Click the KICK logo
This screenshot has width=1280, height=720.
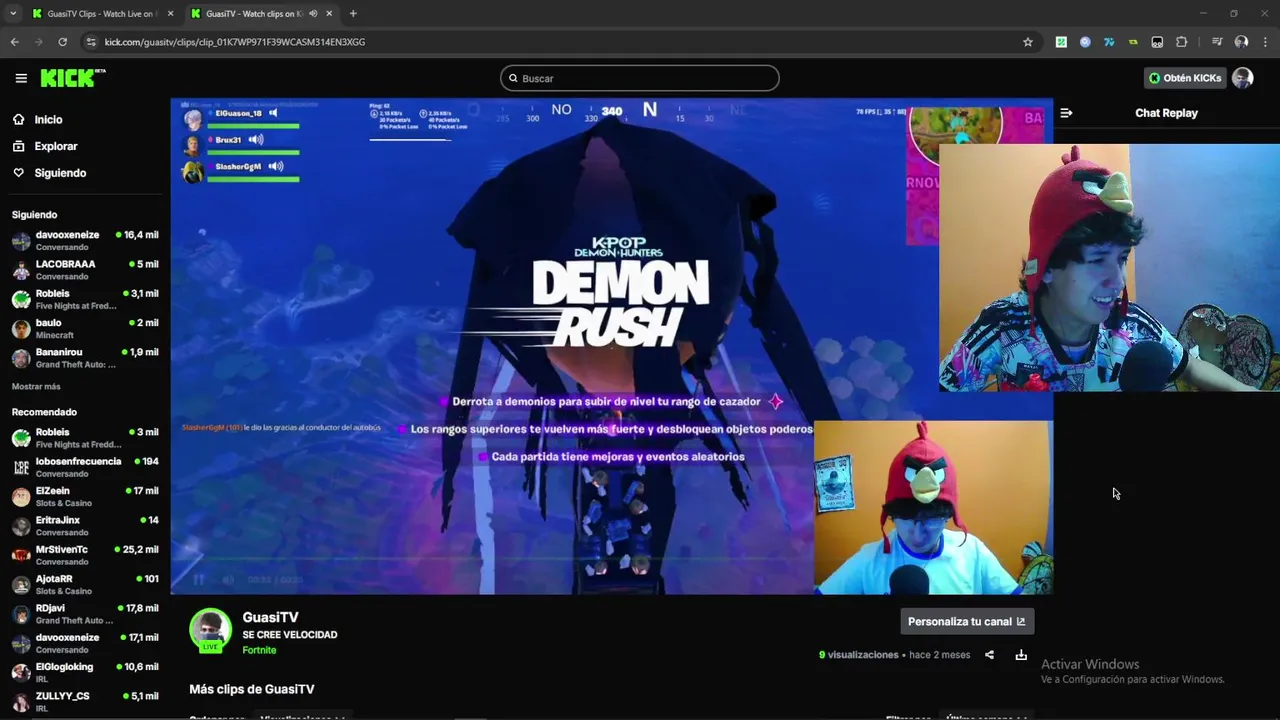[72, 78]
